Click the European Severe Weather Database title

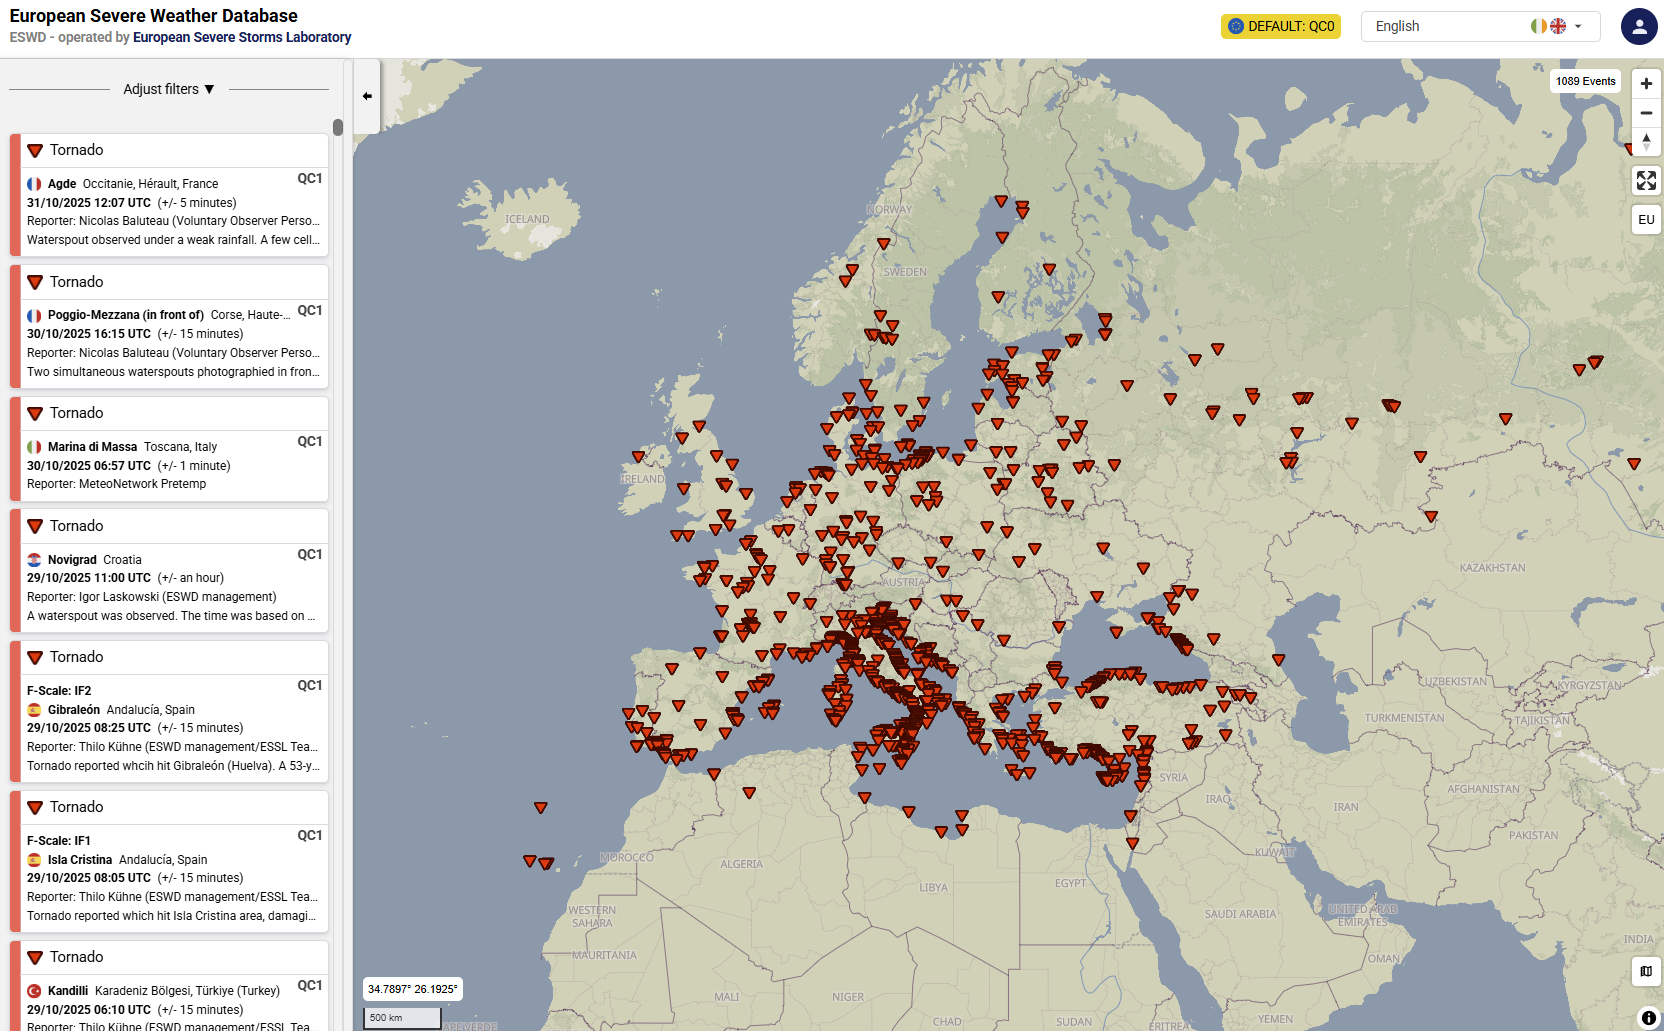pyautogui.click(x=154, y=16)
